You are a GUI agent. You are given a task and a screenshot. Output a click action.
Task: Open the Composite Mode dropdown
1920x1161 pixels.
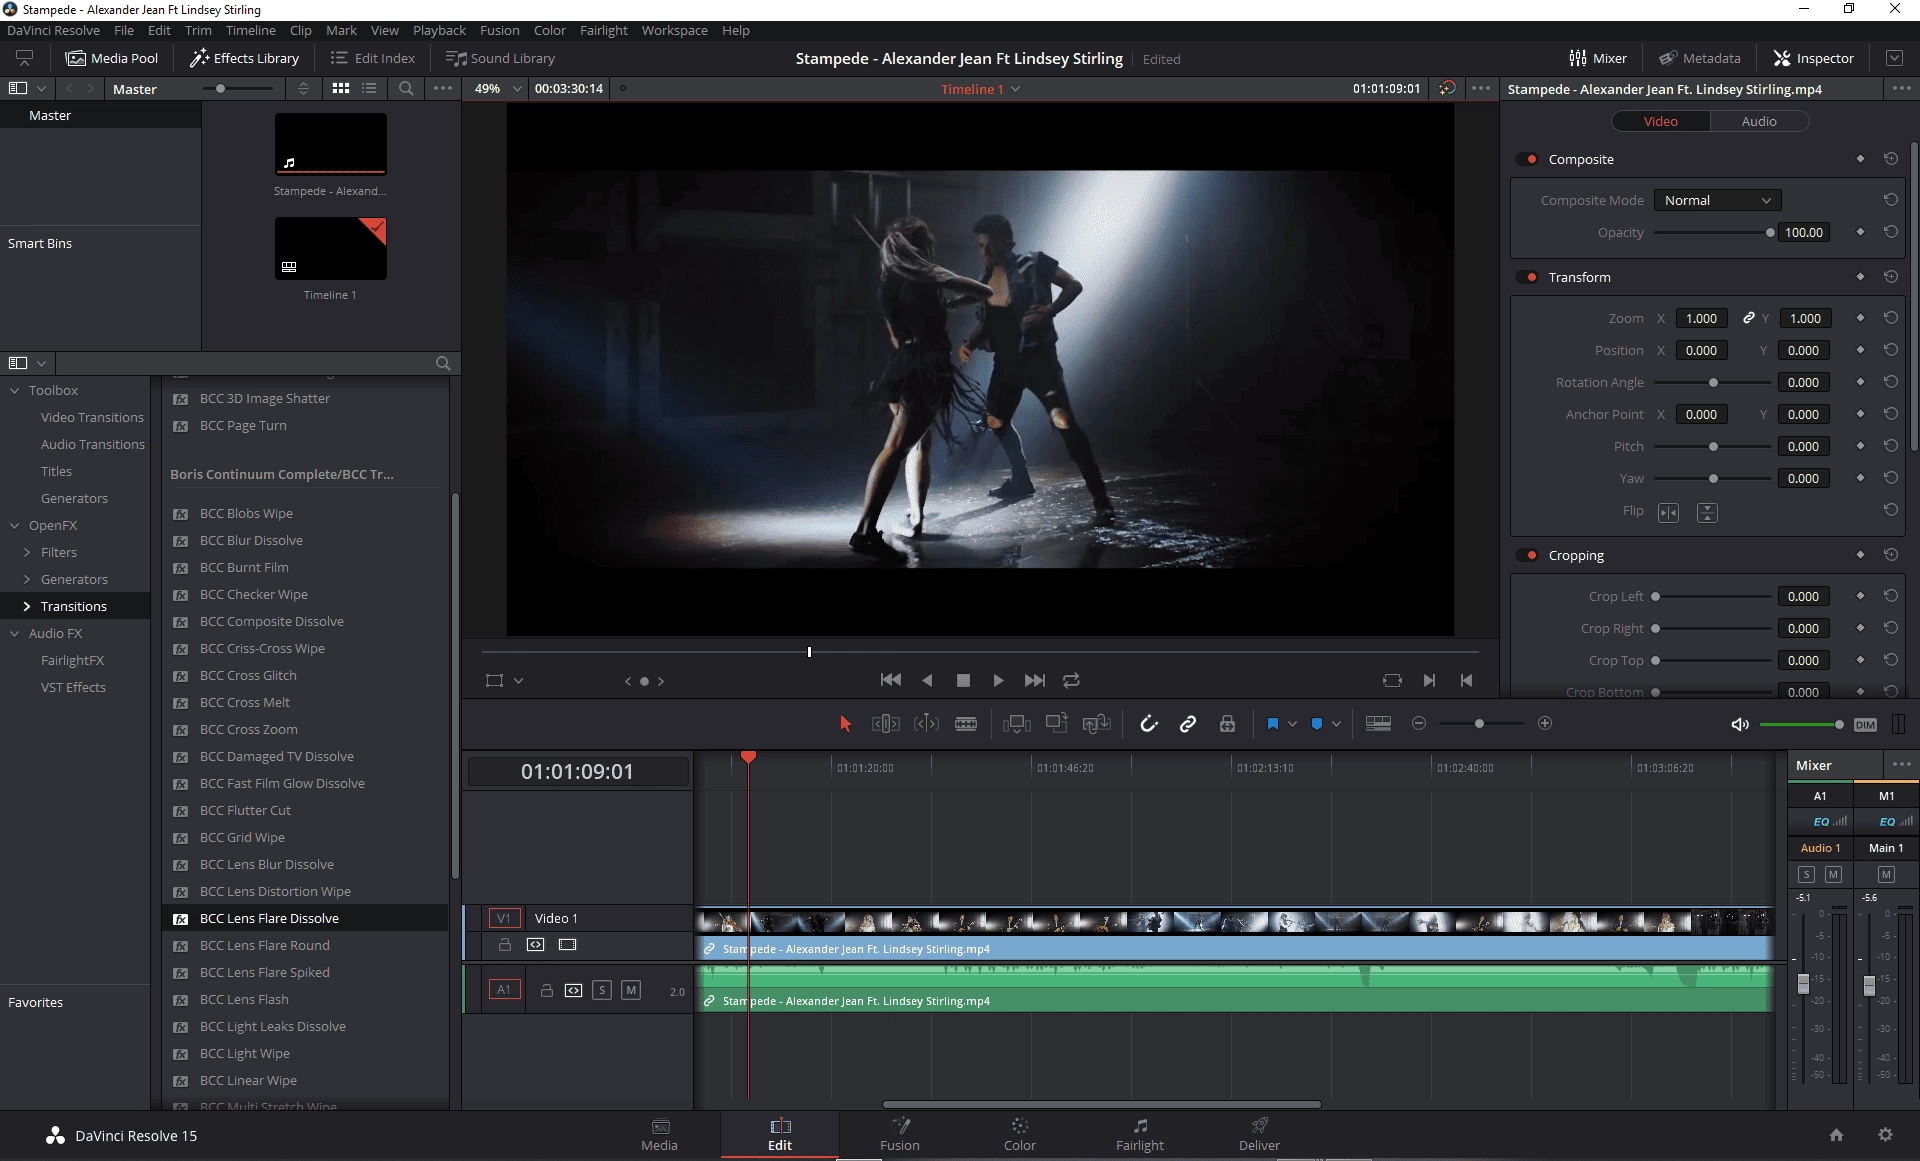pyautogui.click(x=1717, y=200)
